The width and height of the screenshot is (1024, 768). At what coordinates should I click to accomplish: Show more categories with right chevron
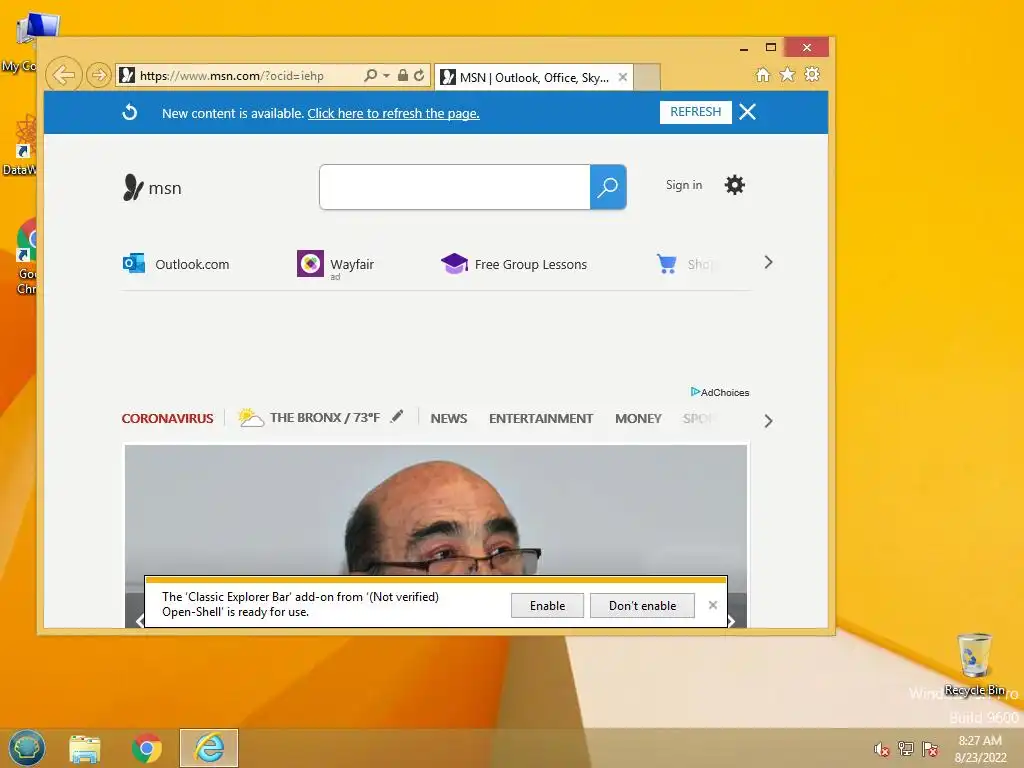(x=769, y=421)
